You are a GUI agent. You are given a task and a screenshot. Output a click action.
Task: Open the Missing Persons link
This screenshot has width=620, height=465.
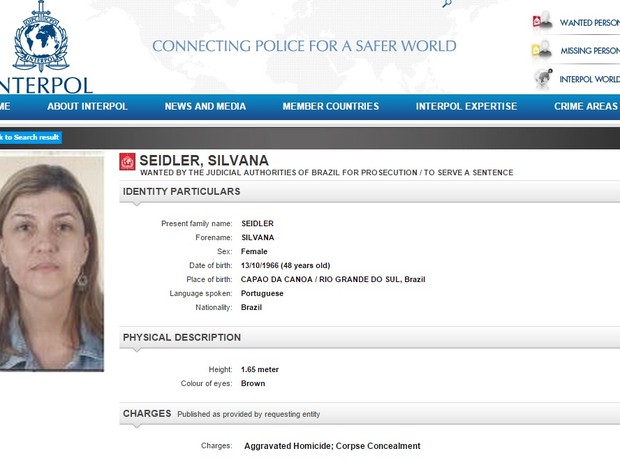click(x=590, y=51)
